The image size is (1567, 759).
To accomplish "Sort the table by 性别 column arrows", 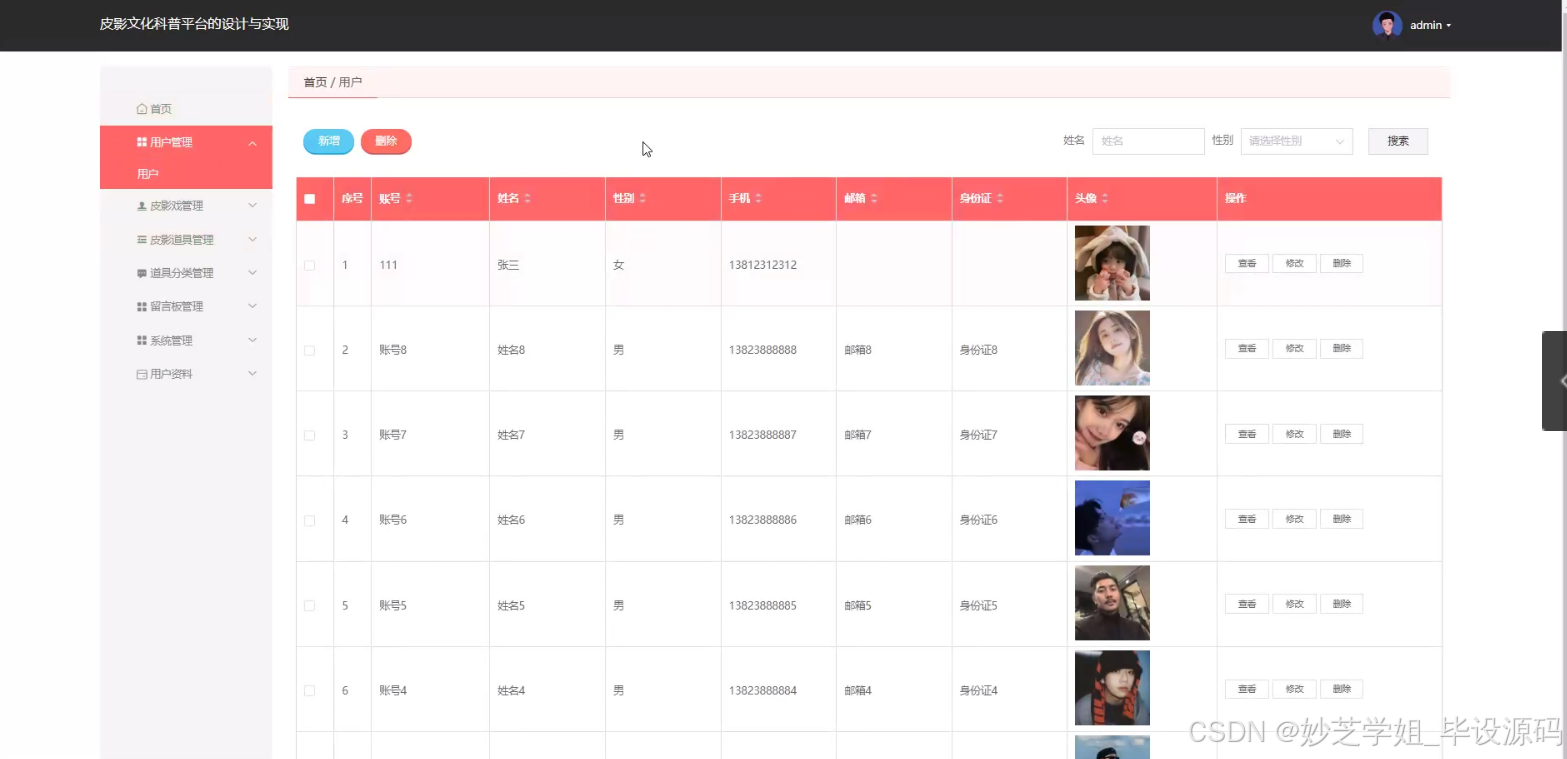I will [642, 199].
